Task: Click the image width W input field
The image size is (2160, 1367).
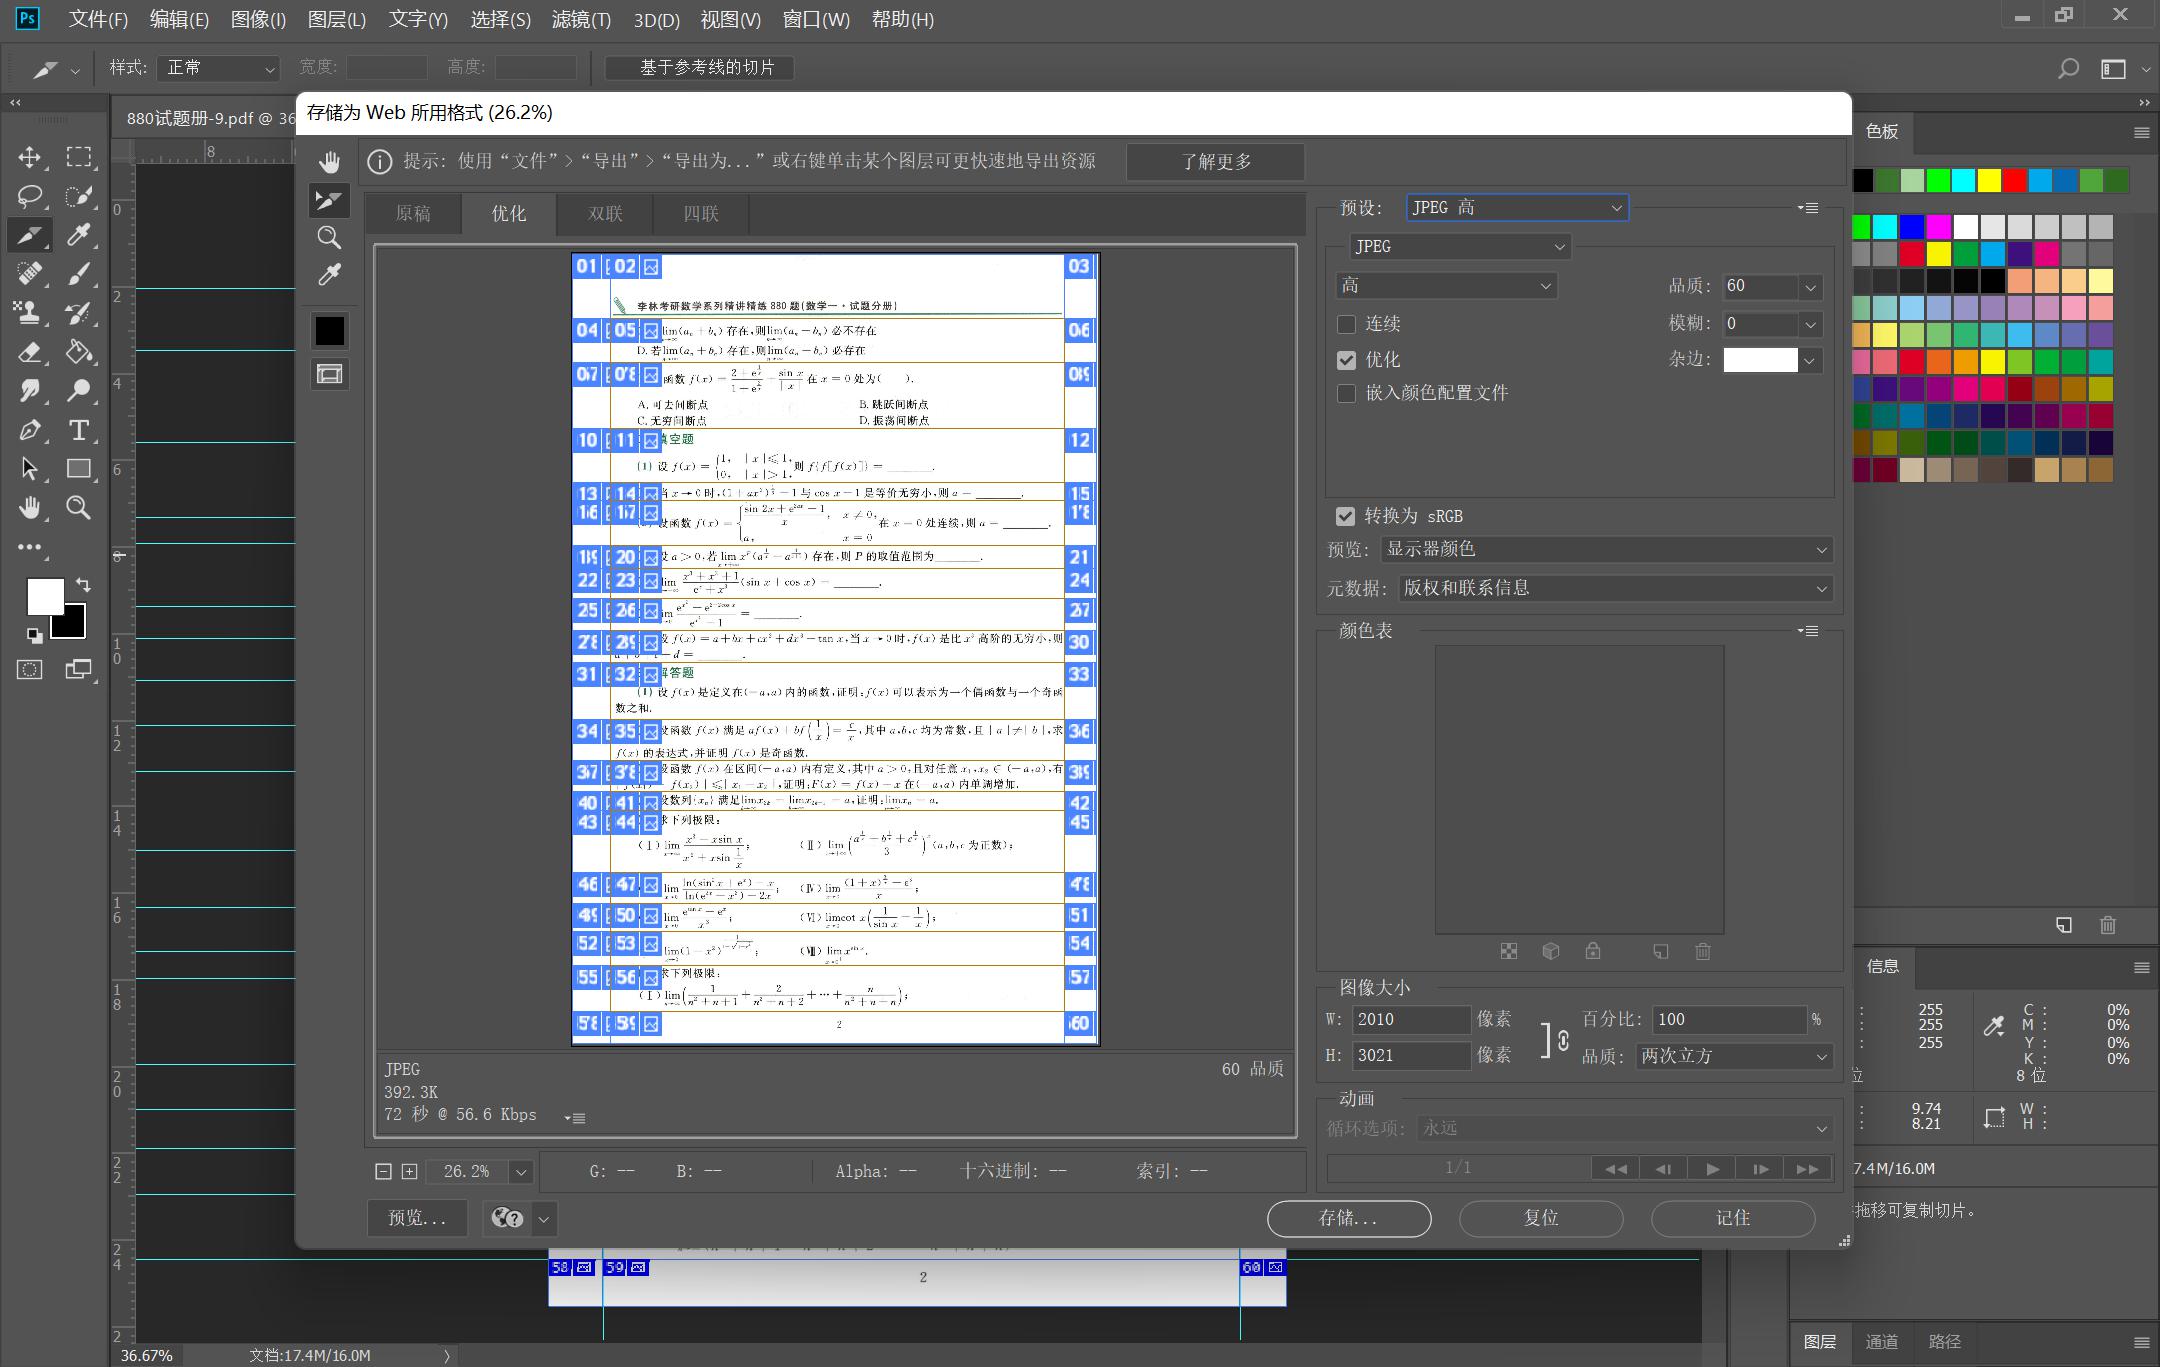Action: pos(1410,1019)
